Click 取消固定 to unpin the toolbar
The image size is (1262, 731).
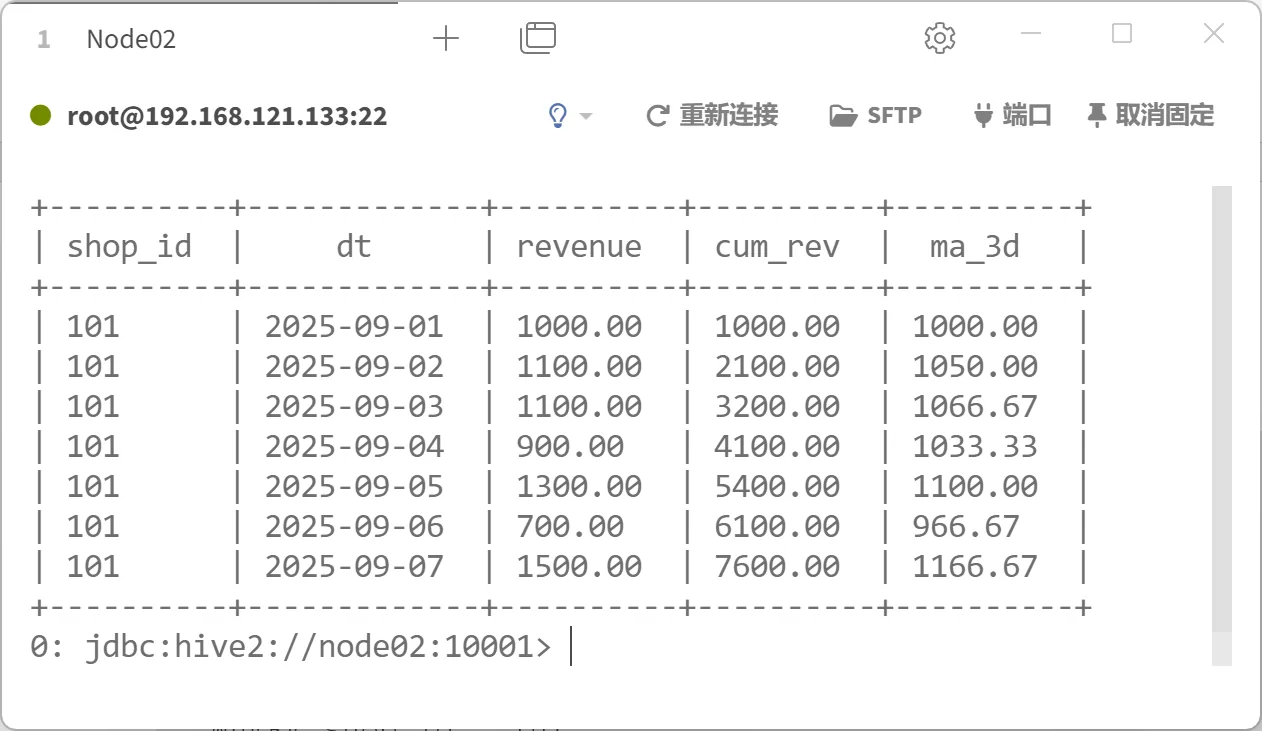click(x=1150, y=116)
